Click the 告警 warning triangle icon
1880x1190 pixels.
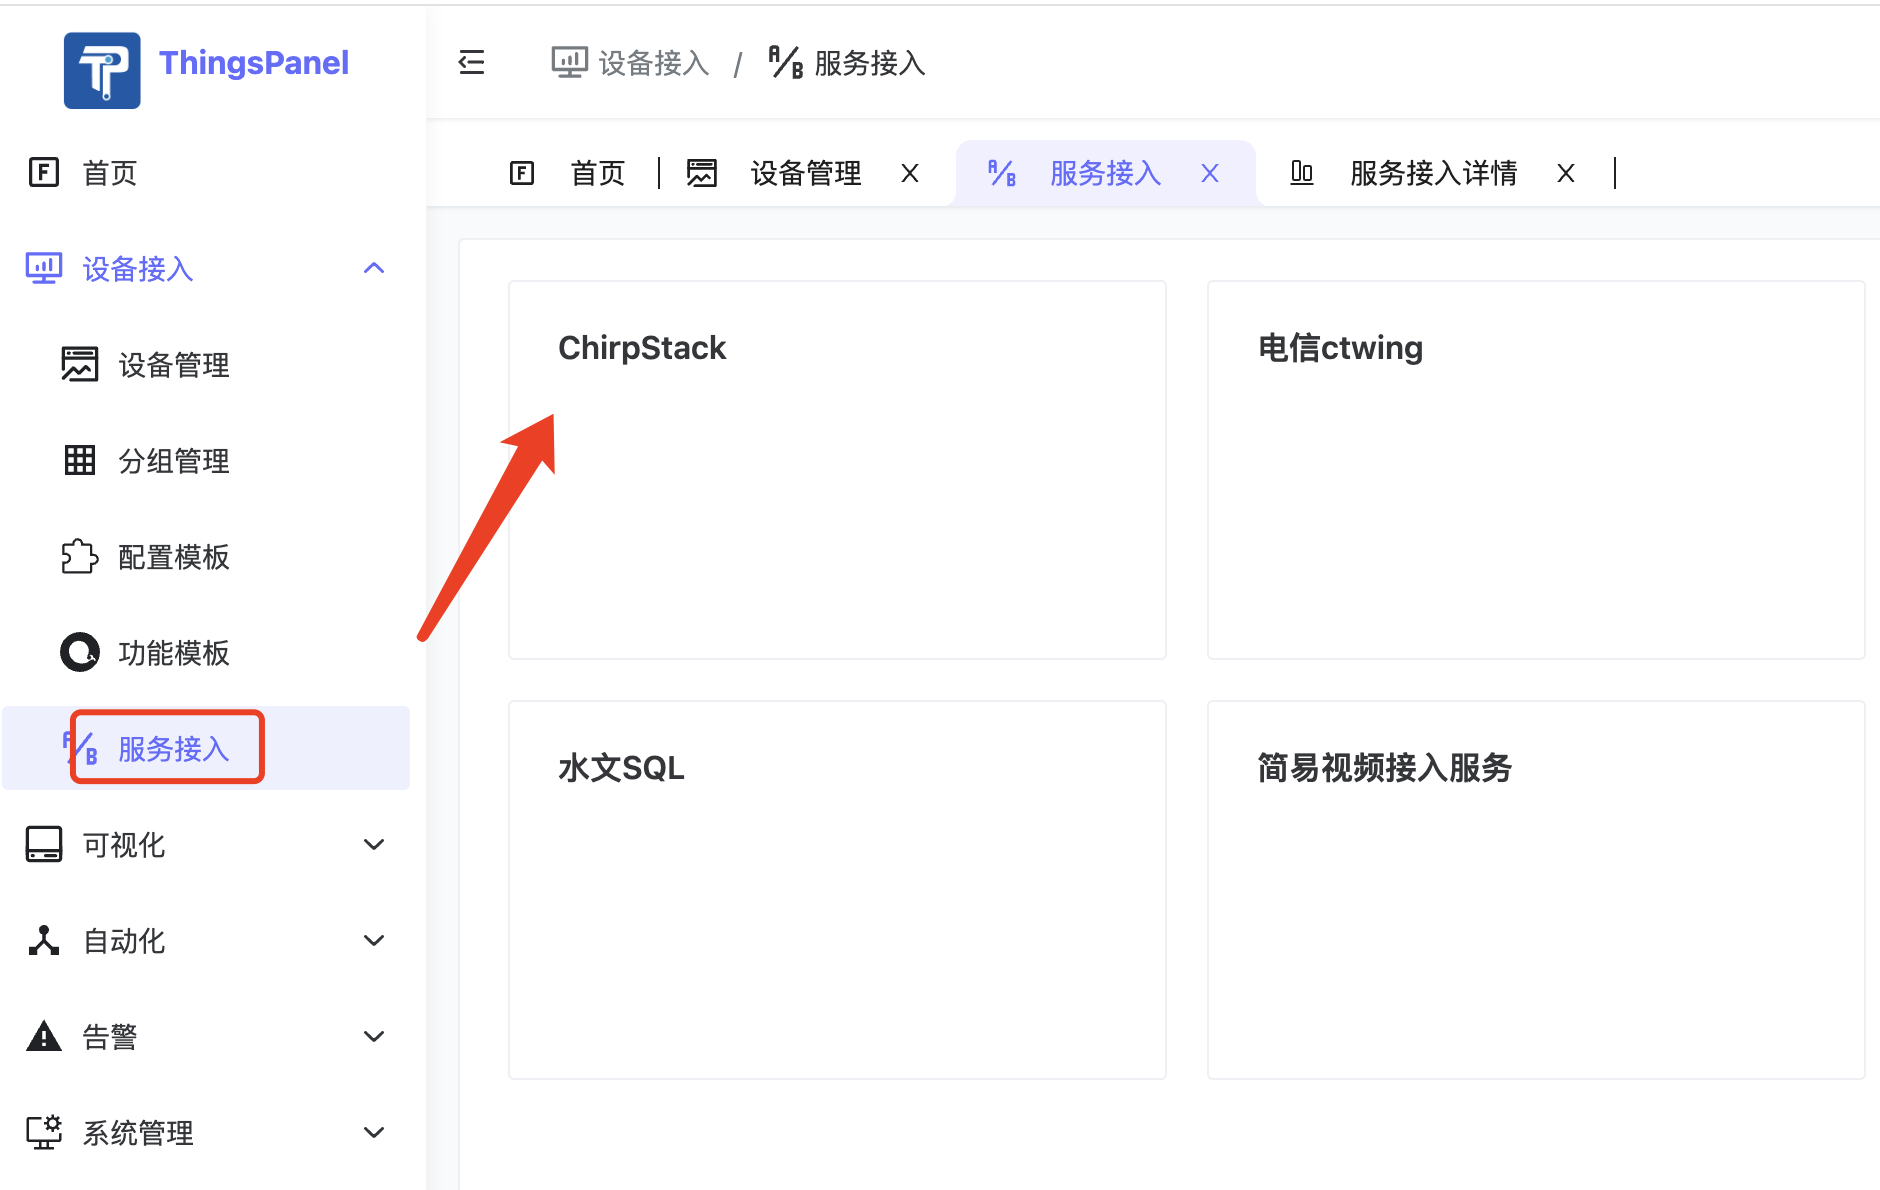pyautogui.click(x=43, y=1036)
